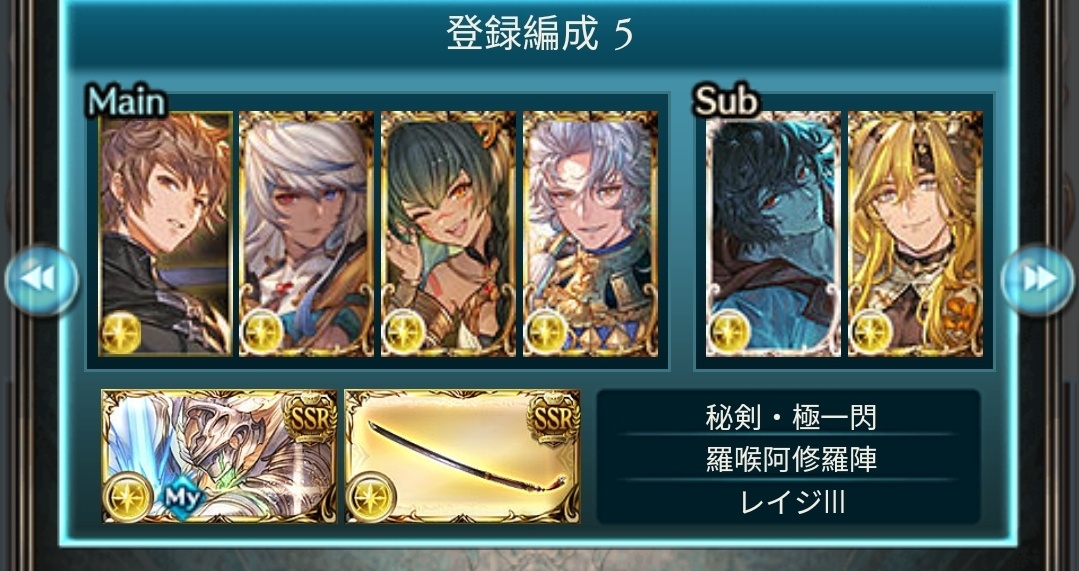The height and width of the screenshot is (571, 1079).
Task: Select the レイジIII skill entry
Action: [791, 502]
